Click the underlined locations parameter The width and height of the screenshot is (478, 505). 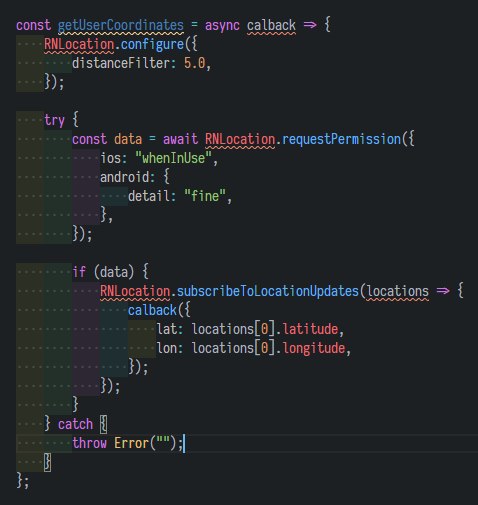tap(398, 291)
